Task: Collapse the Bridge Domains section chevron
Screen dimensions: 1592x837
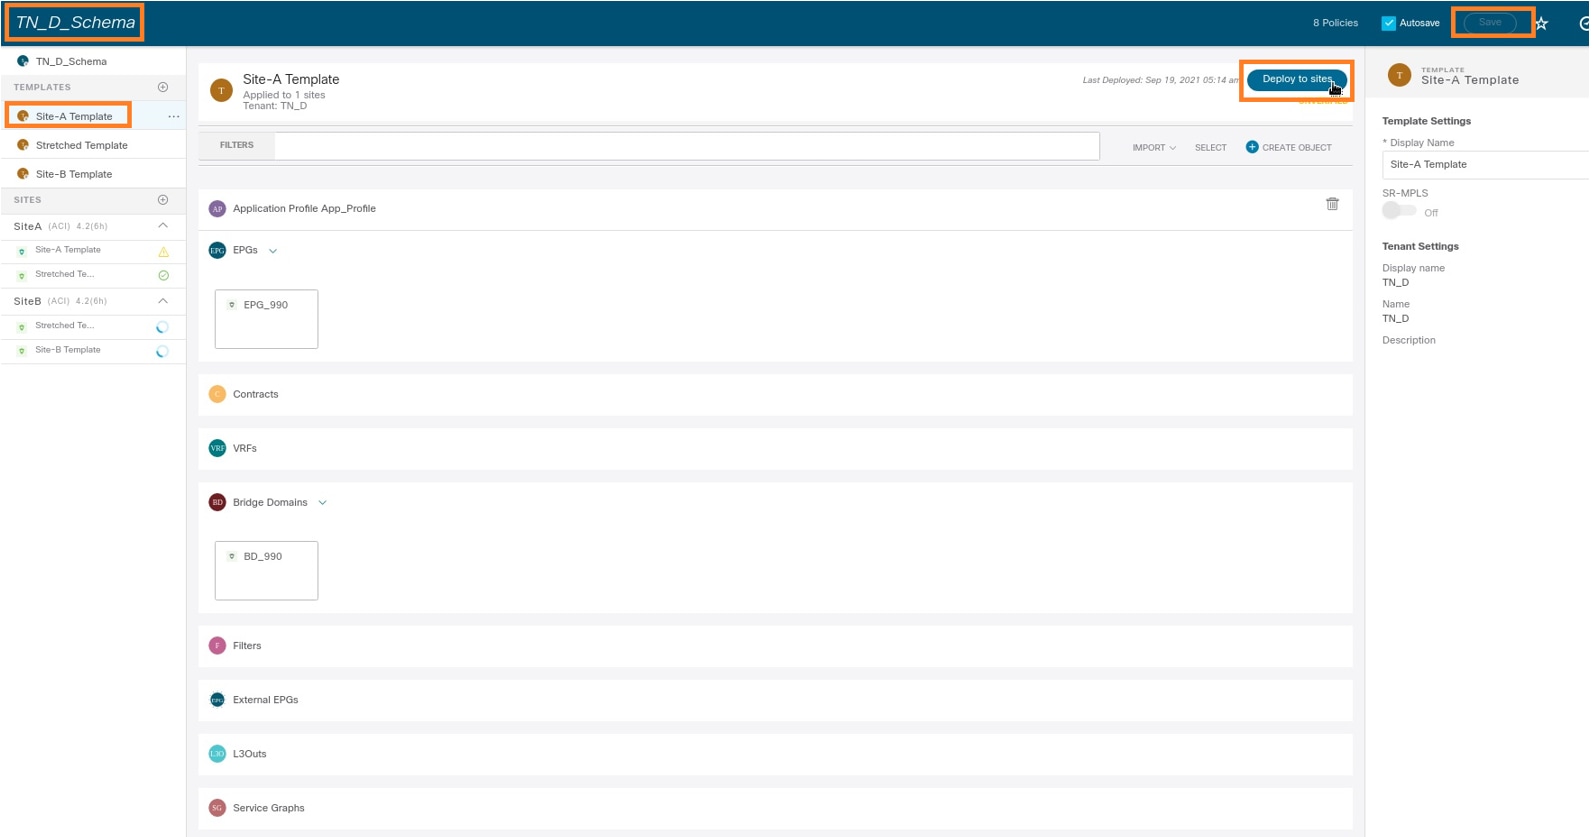Action: coord(322,503)
